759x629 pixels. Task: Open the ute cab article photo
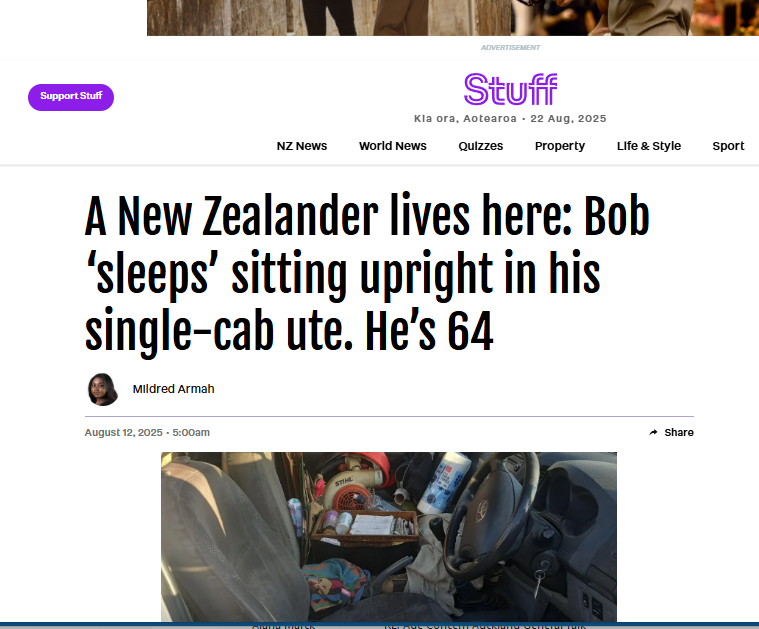[x=389, y=537]
